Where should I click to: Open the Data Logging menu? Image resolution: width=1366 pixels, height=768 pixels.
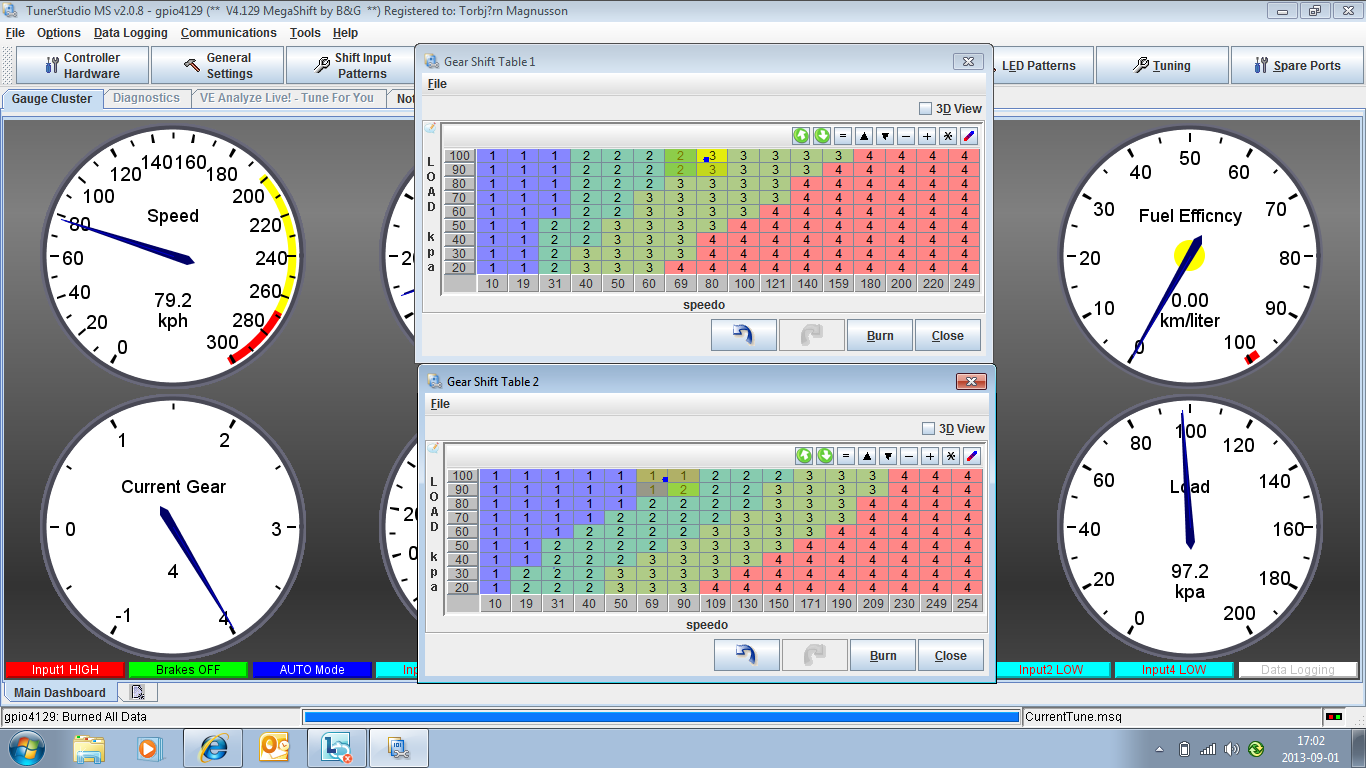(x=131, y=33)
